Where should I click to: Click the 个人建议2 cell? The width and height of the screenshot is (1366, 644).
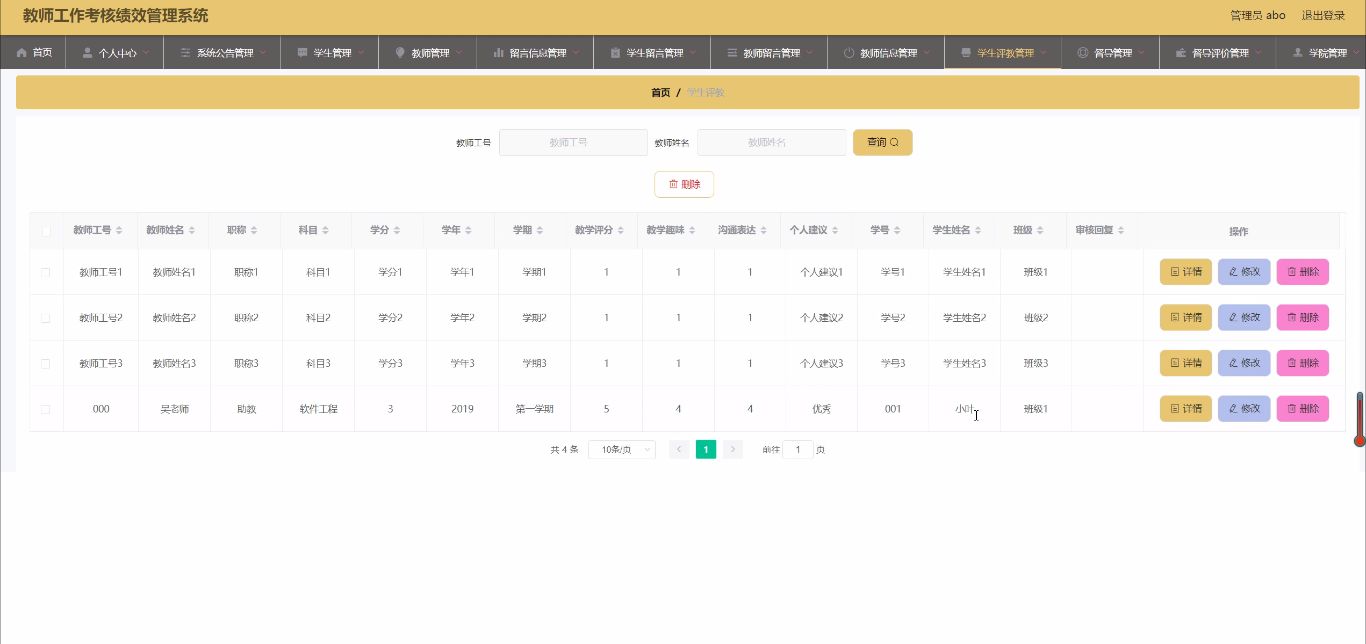pyautogui.click(x=821, y=318)
